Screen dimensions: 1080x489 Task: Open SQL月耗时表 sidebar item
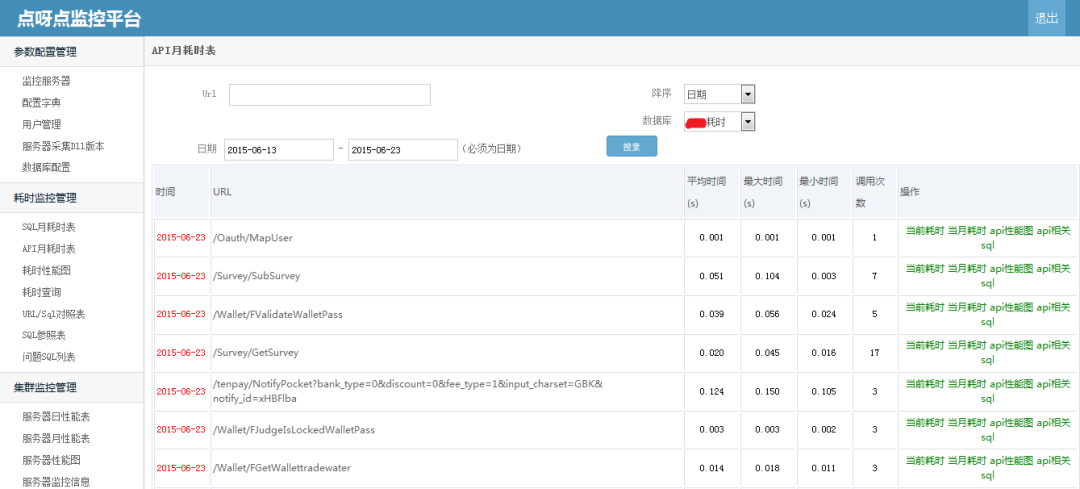coord(49,227)
